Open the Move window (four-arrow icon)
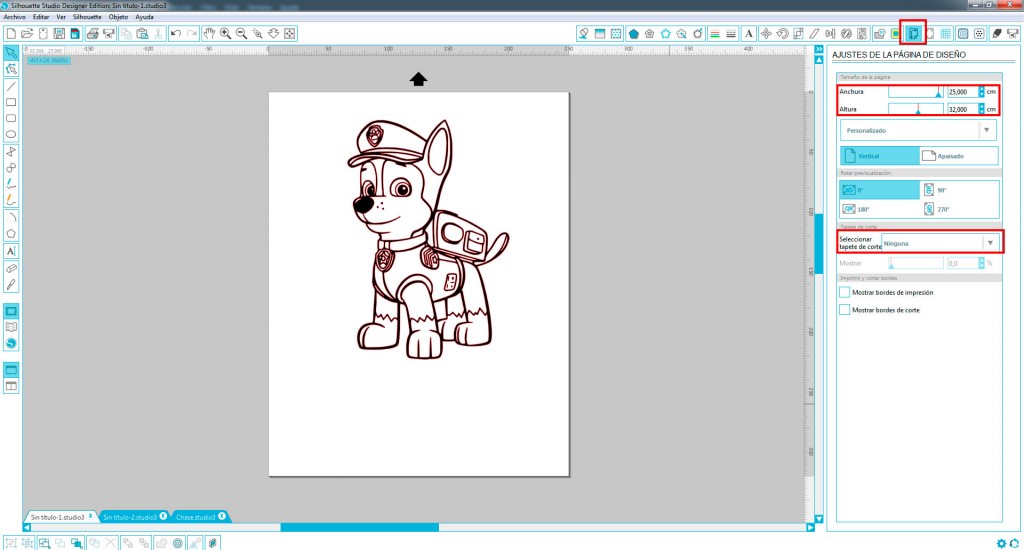Viewport: 1024px width, 550px height. tap(766, 33)
